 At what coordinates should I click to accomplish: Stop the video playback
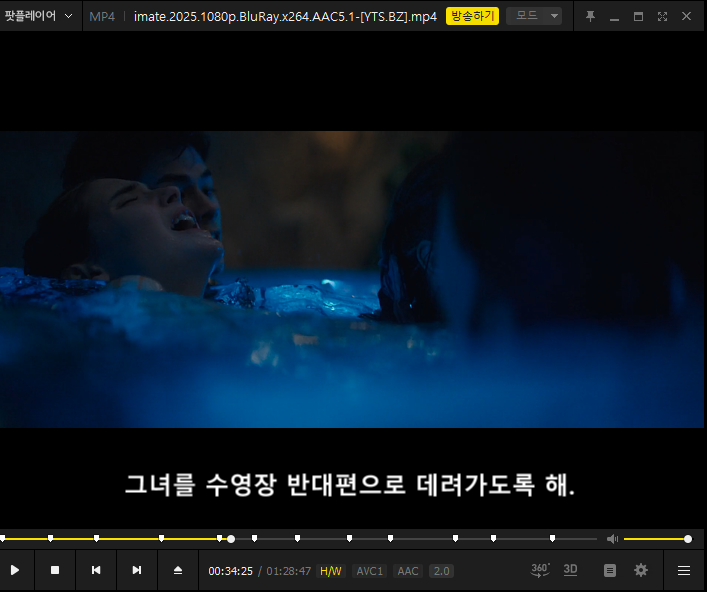[55, 570]
